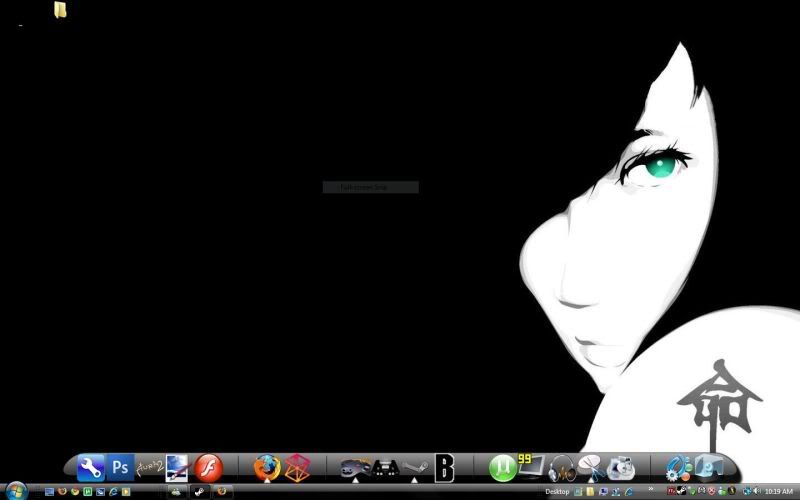
Task: Click the Windows Start orb
Action: 16,491
